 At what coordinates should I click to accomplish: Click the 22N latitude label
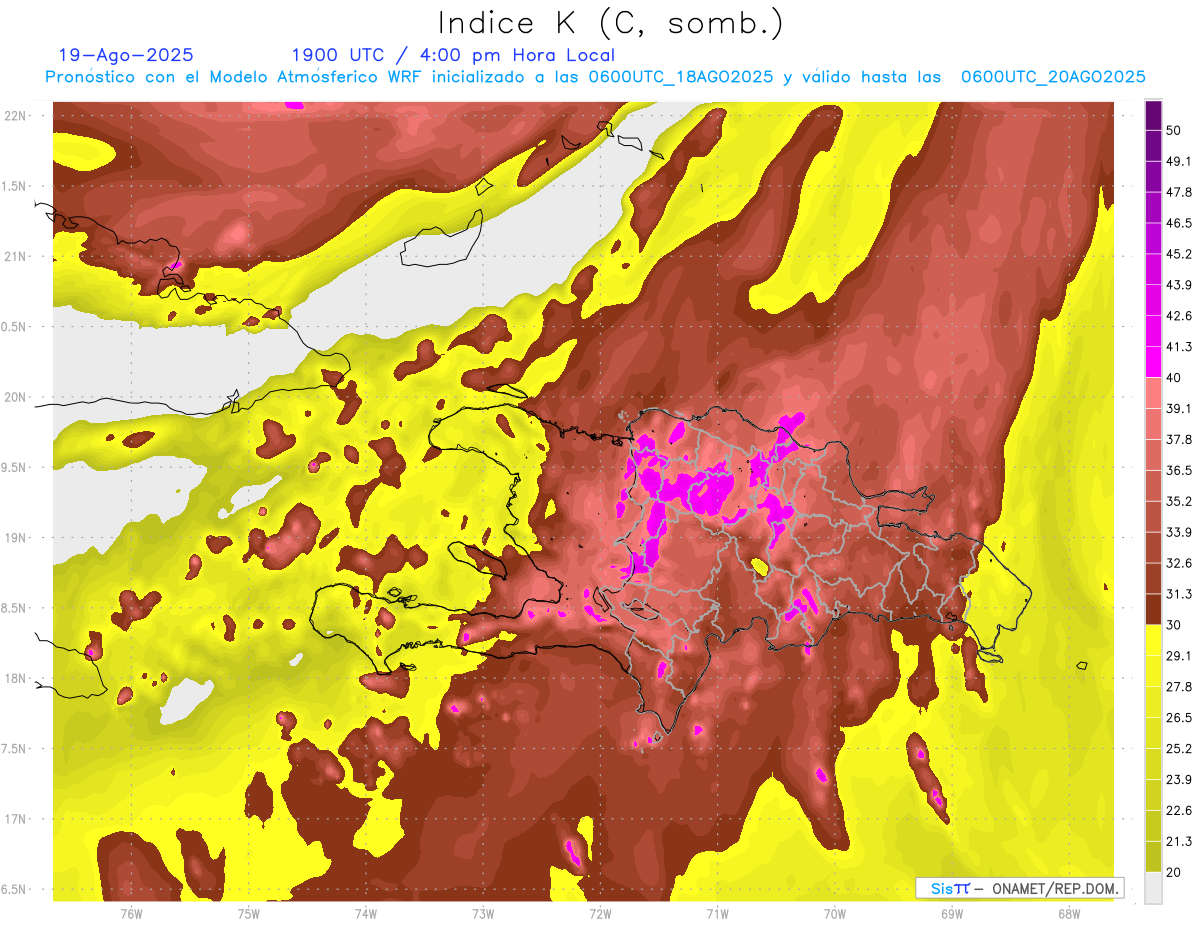coord(16,116)
